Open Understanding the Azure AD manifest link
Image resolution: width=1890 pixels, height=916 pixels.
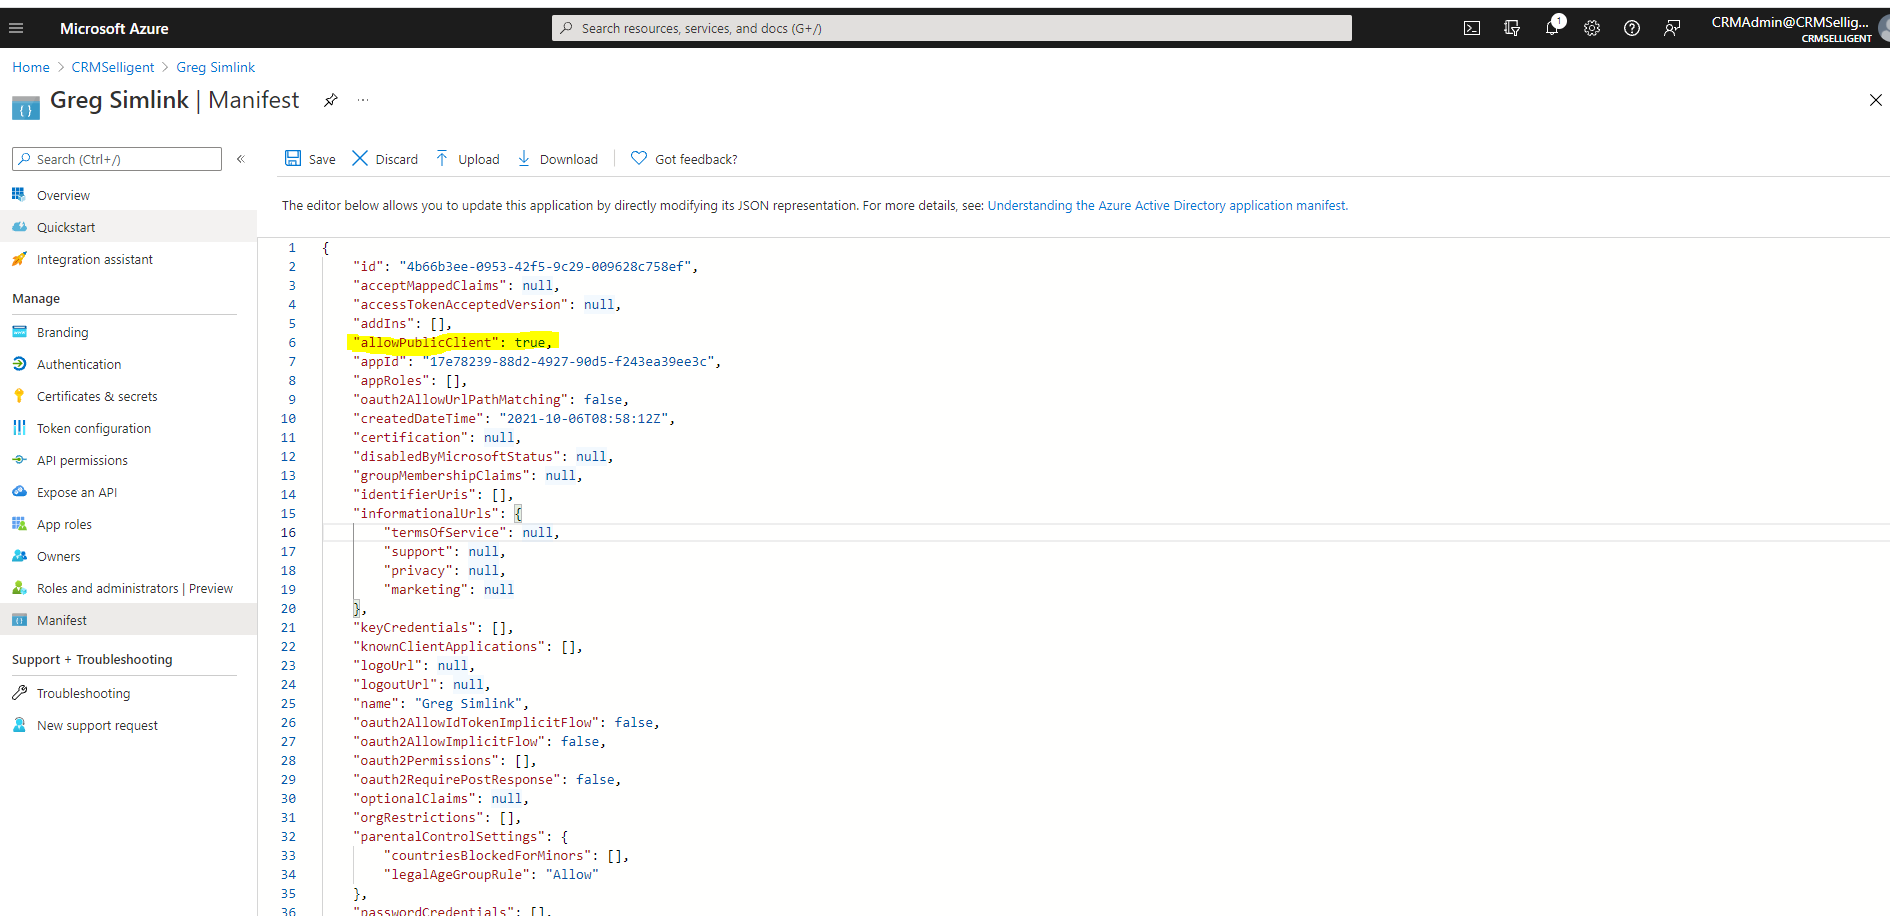pos(1167,206)
